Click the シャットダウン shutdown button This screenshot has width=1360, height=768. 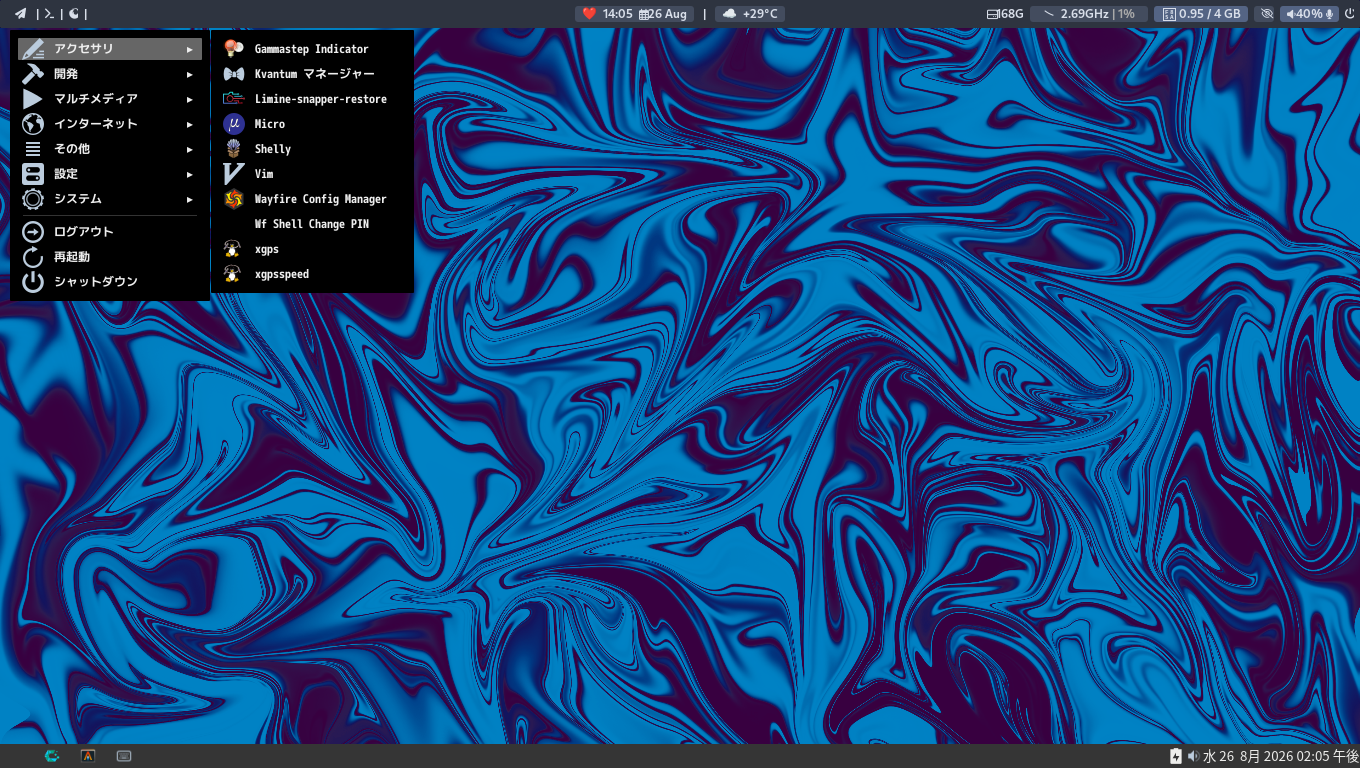[110, 282]
